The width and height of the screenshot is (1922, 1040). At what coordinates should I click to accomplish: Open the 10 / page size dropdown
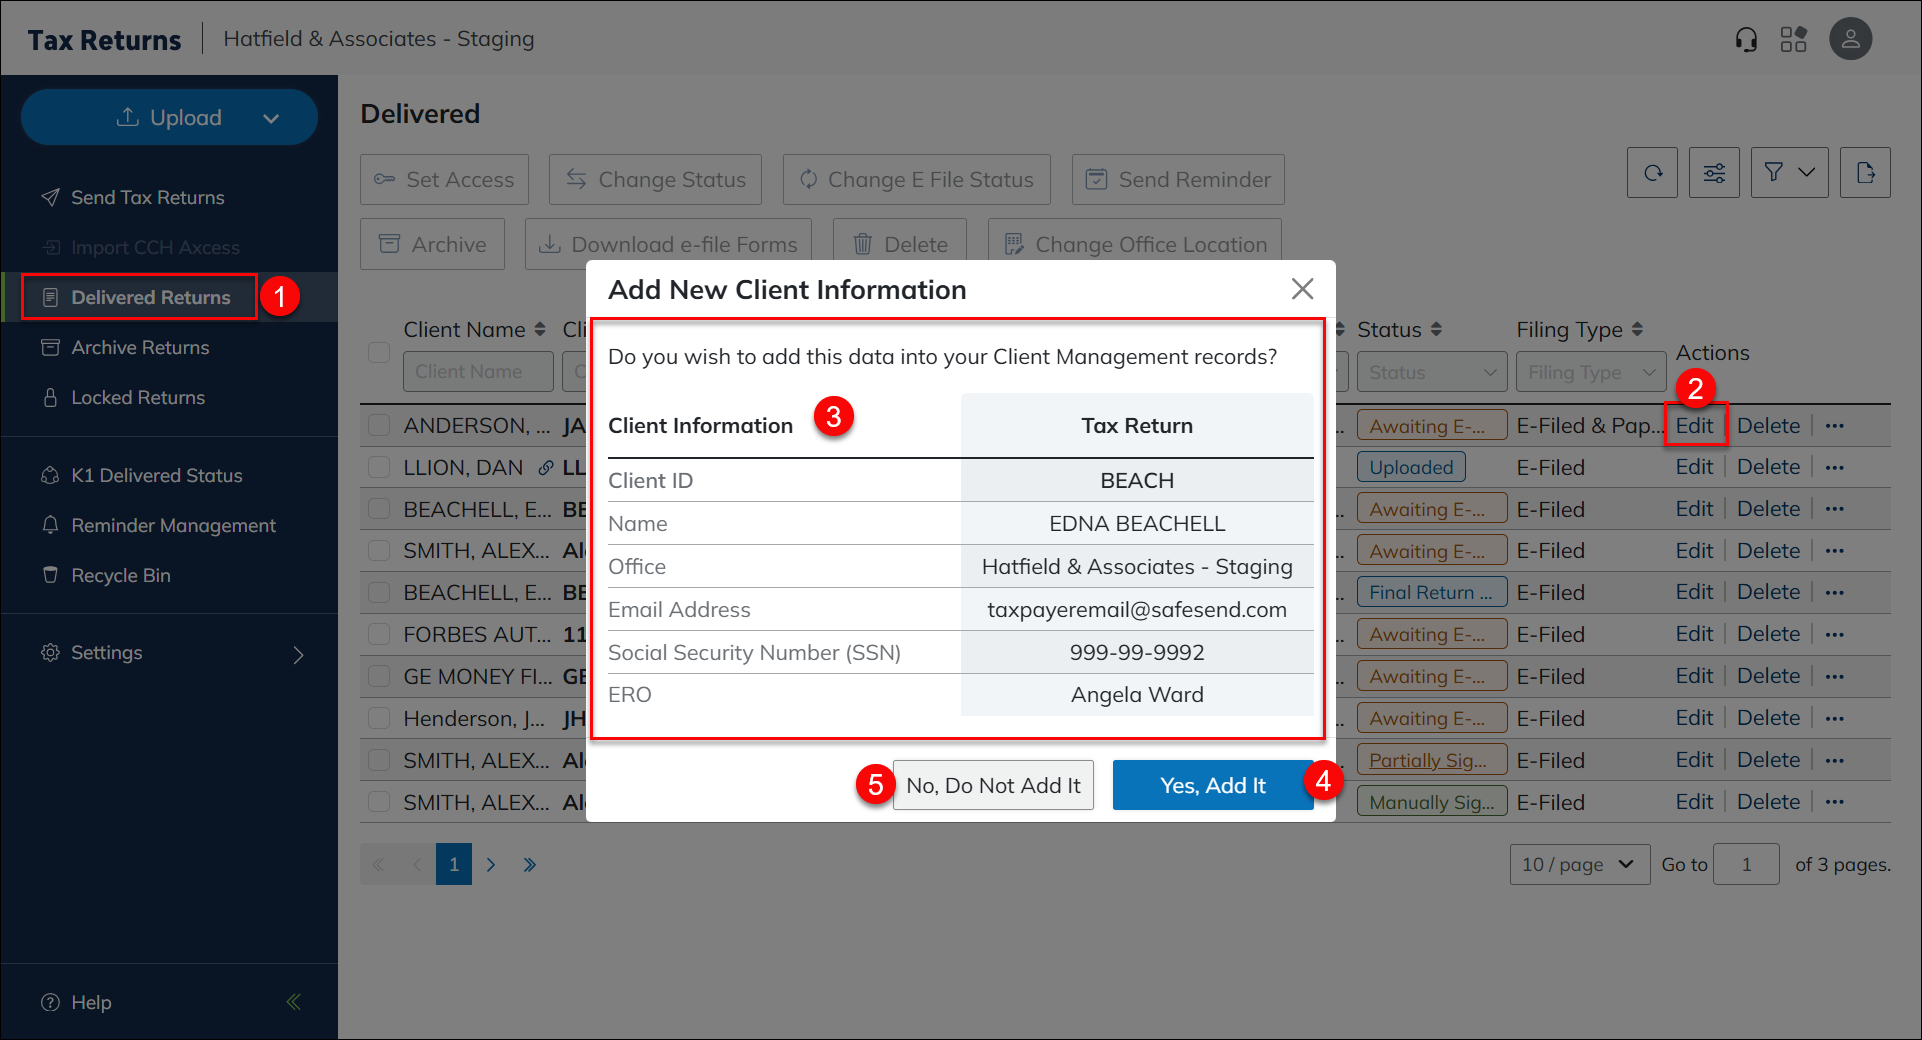point(1579,865)
